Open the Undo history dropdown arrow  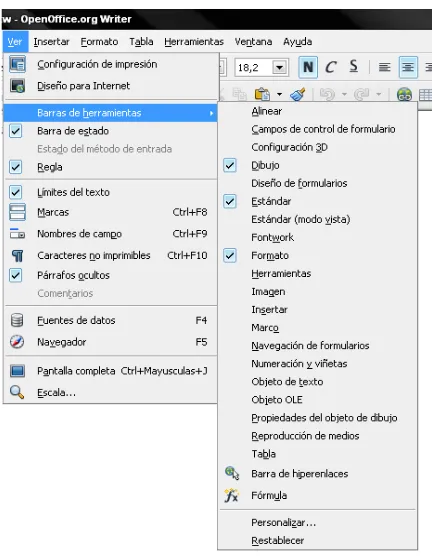344,94
